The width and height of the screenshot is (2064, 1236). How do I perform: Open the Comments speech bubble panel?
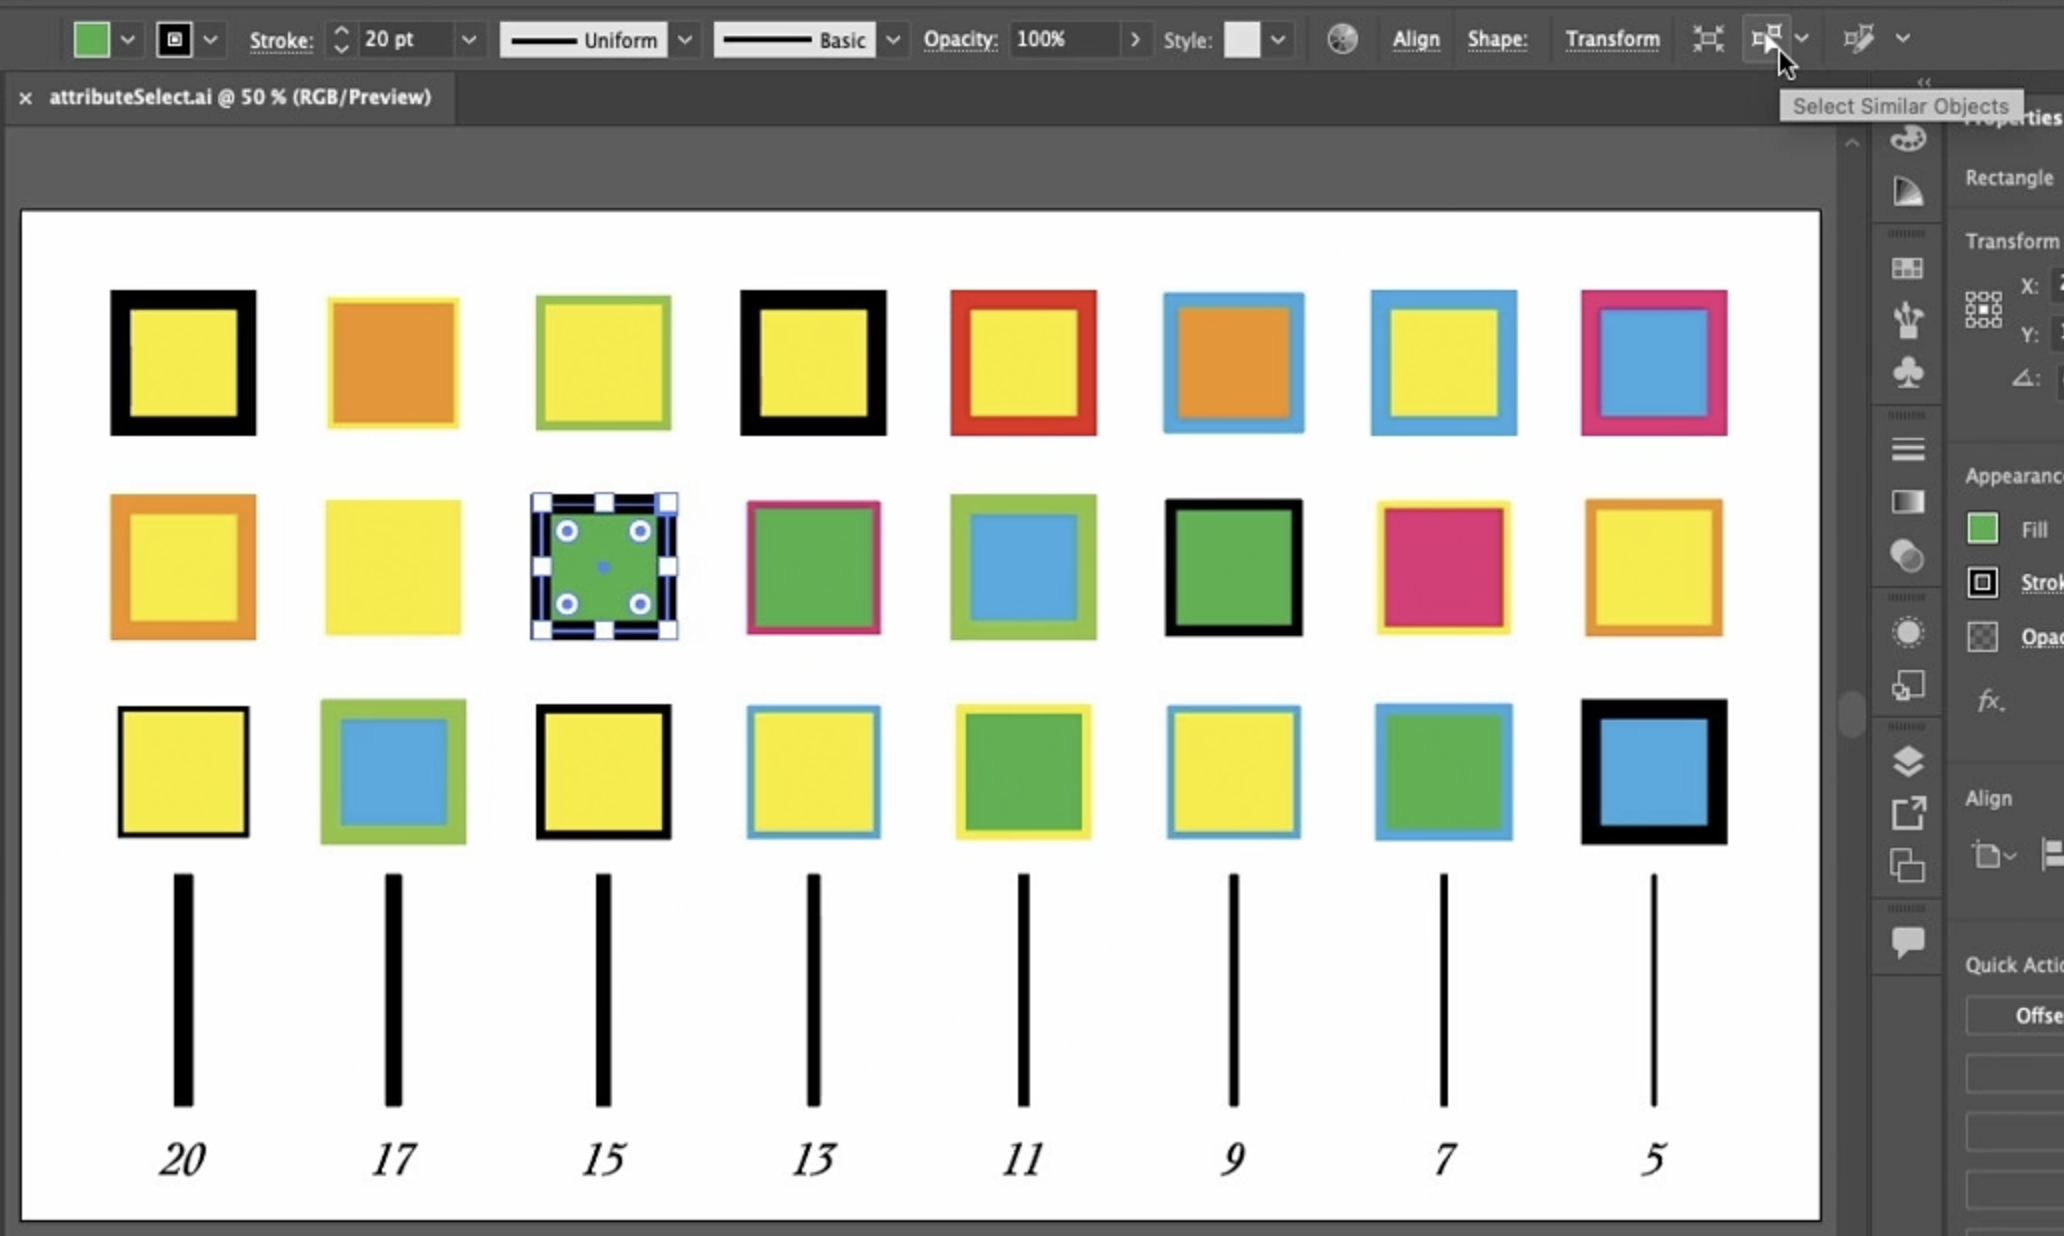1908,941
